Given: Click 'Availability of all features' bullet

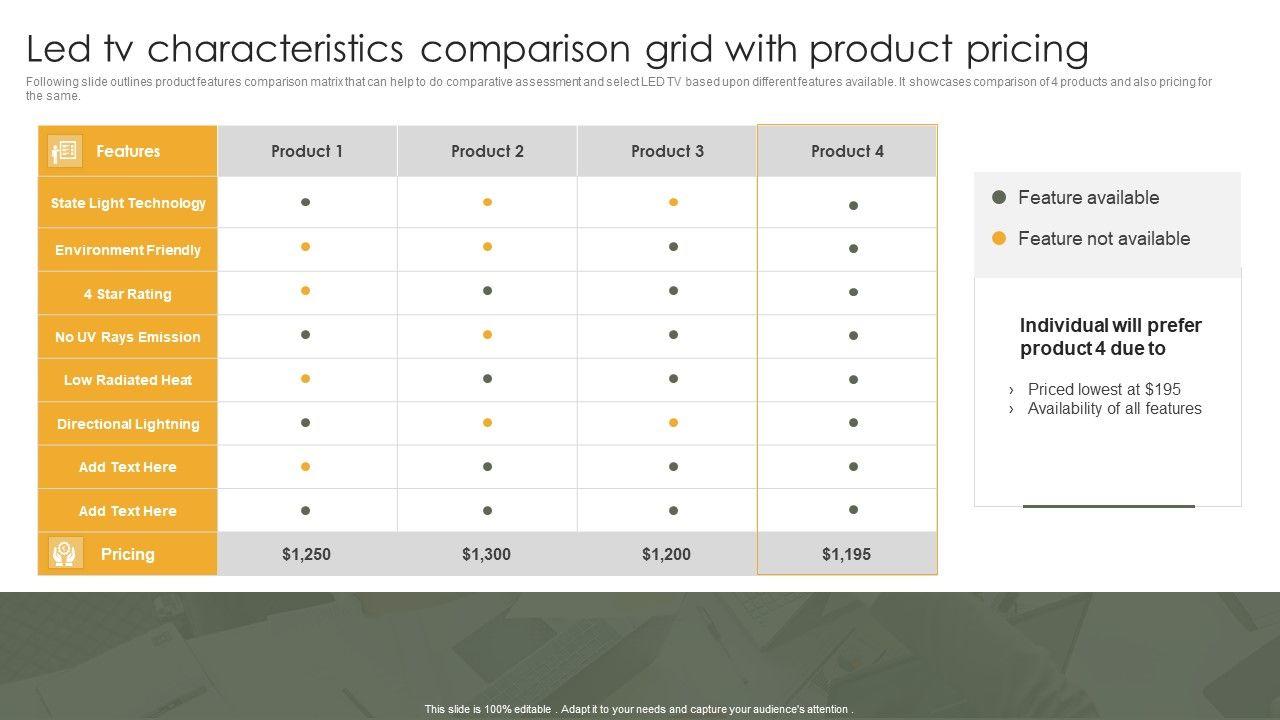Looking at the screenshot, I should pyautogui.click(x=1114, y=408).
